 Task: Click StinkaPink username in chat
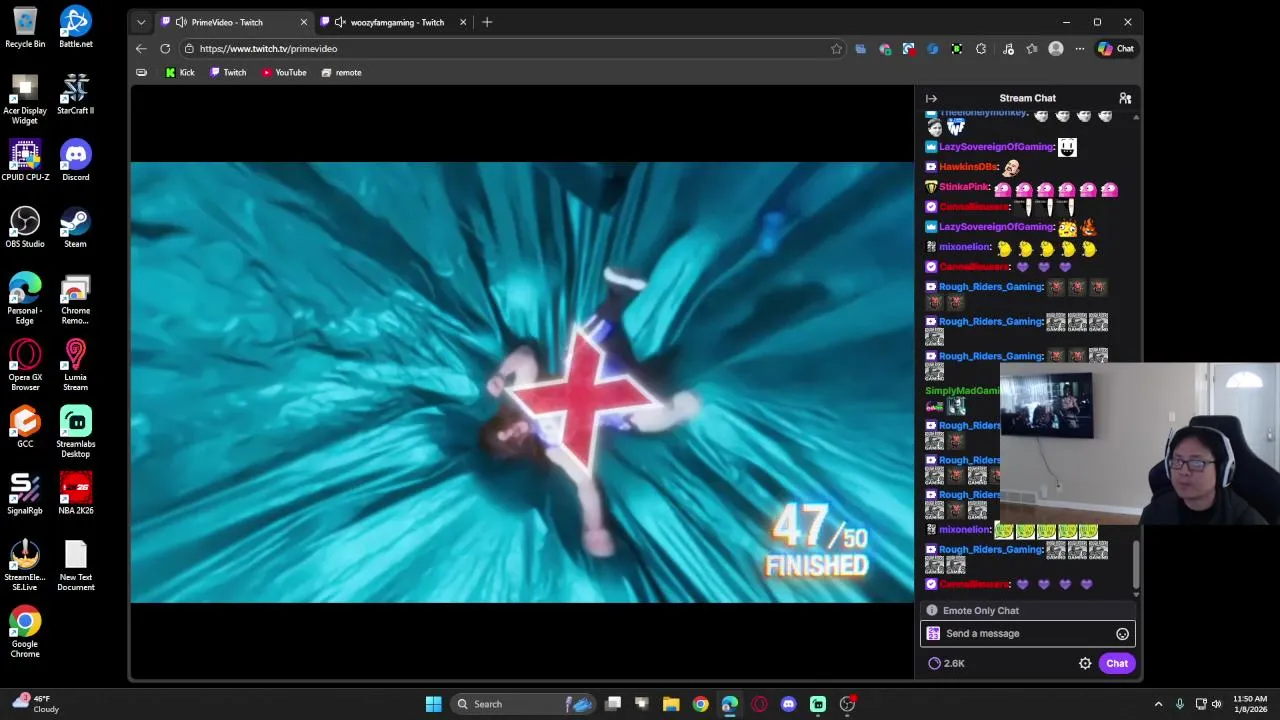click(x=964, y=187)
